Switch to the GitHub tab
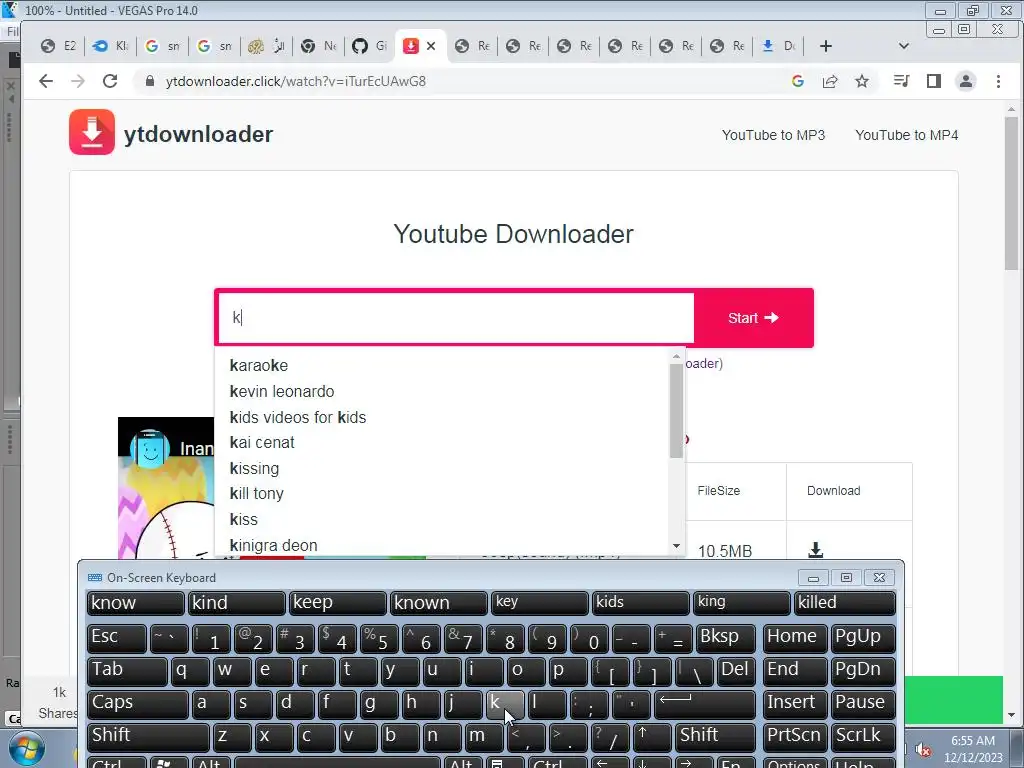1024x768 pixels. coord(370,46)
